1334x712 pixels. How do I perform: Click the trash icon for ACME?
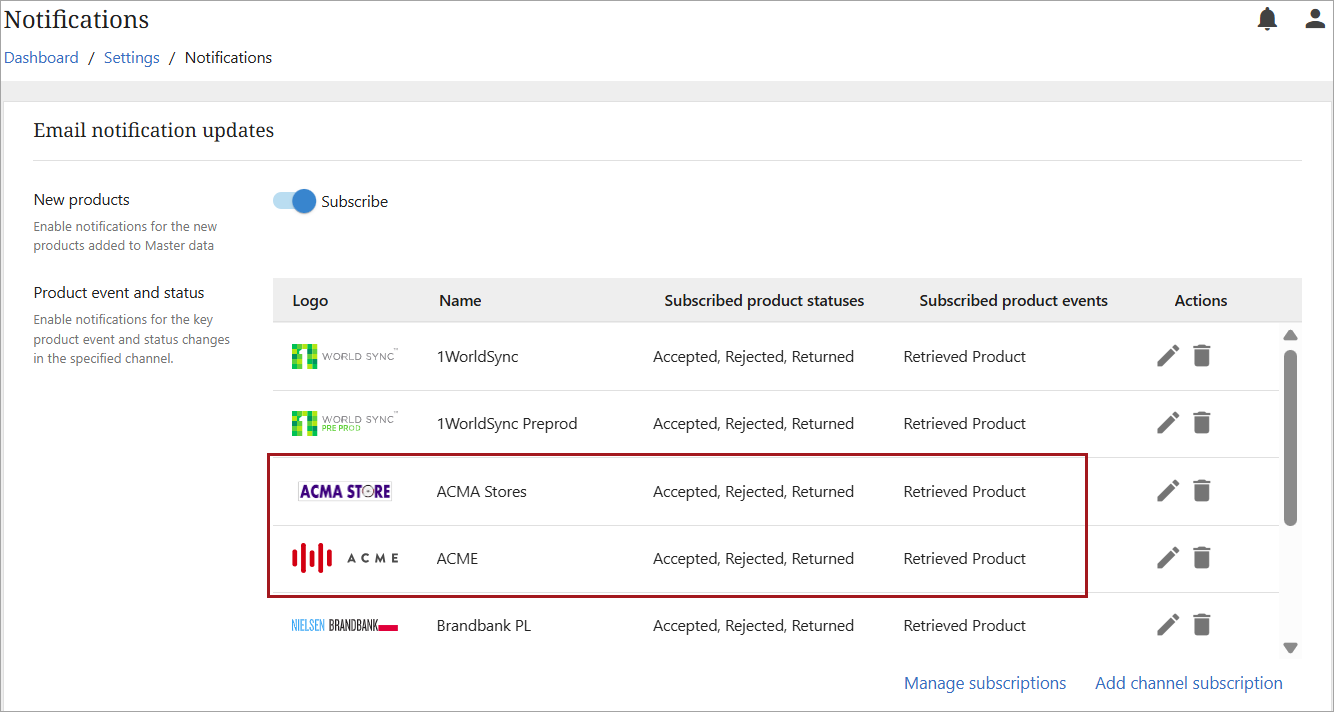pos(1202,558)
